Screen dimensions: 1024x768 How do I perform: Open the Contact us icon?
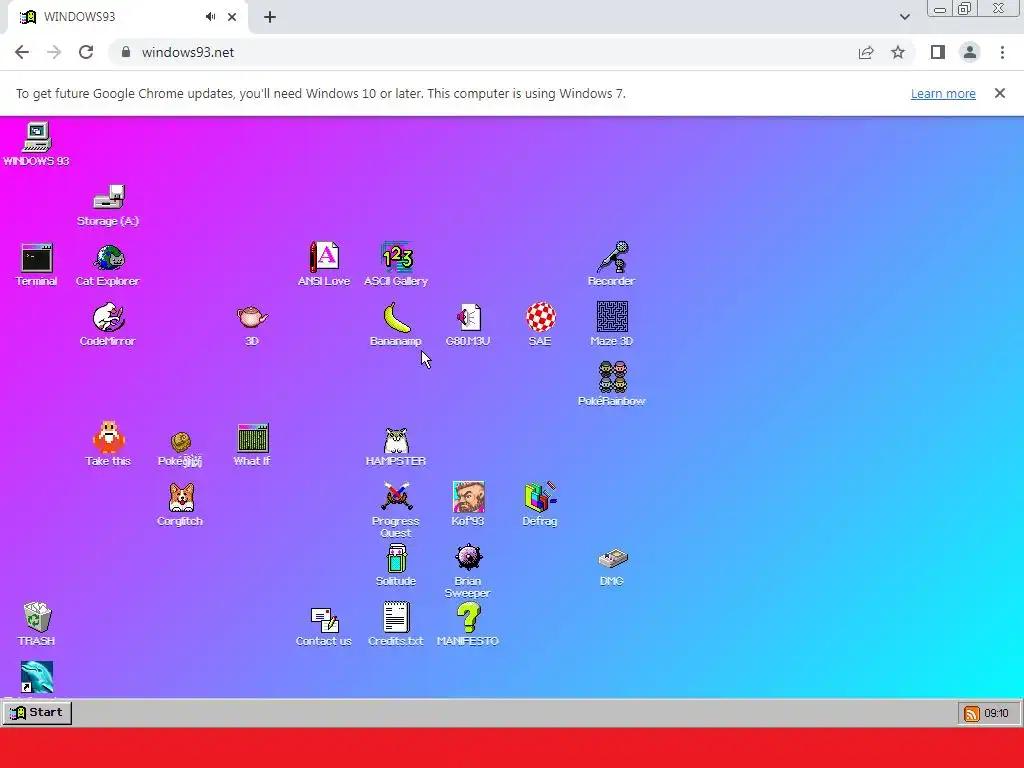pos(324,619)
